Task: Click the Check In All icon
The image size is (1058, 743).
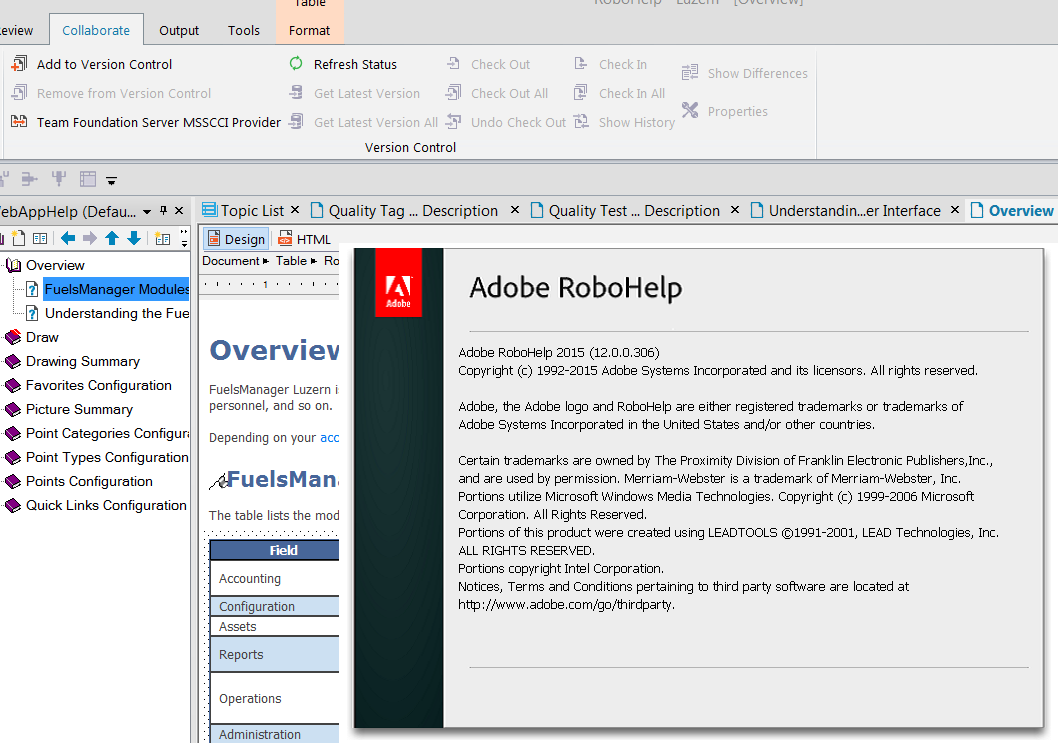Action: tap(581, 92)
